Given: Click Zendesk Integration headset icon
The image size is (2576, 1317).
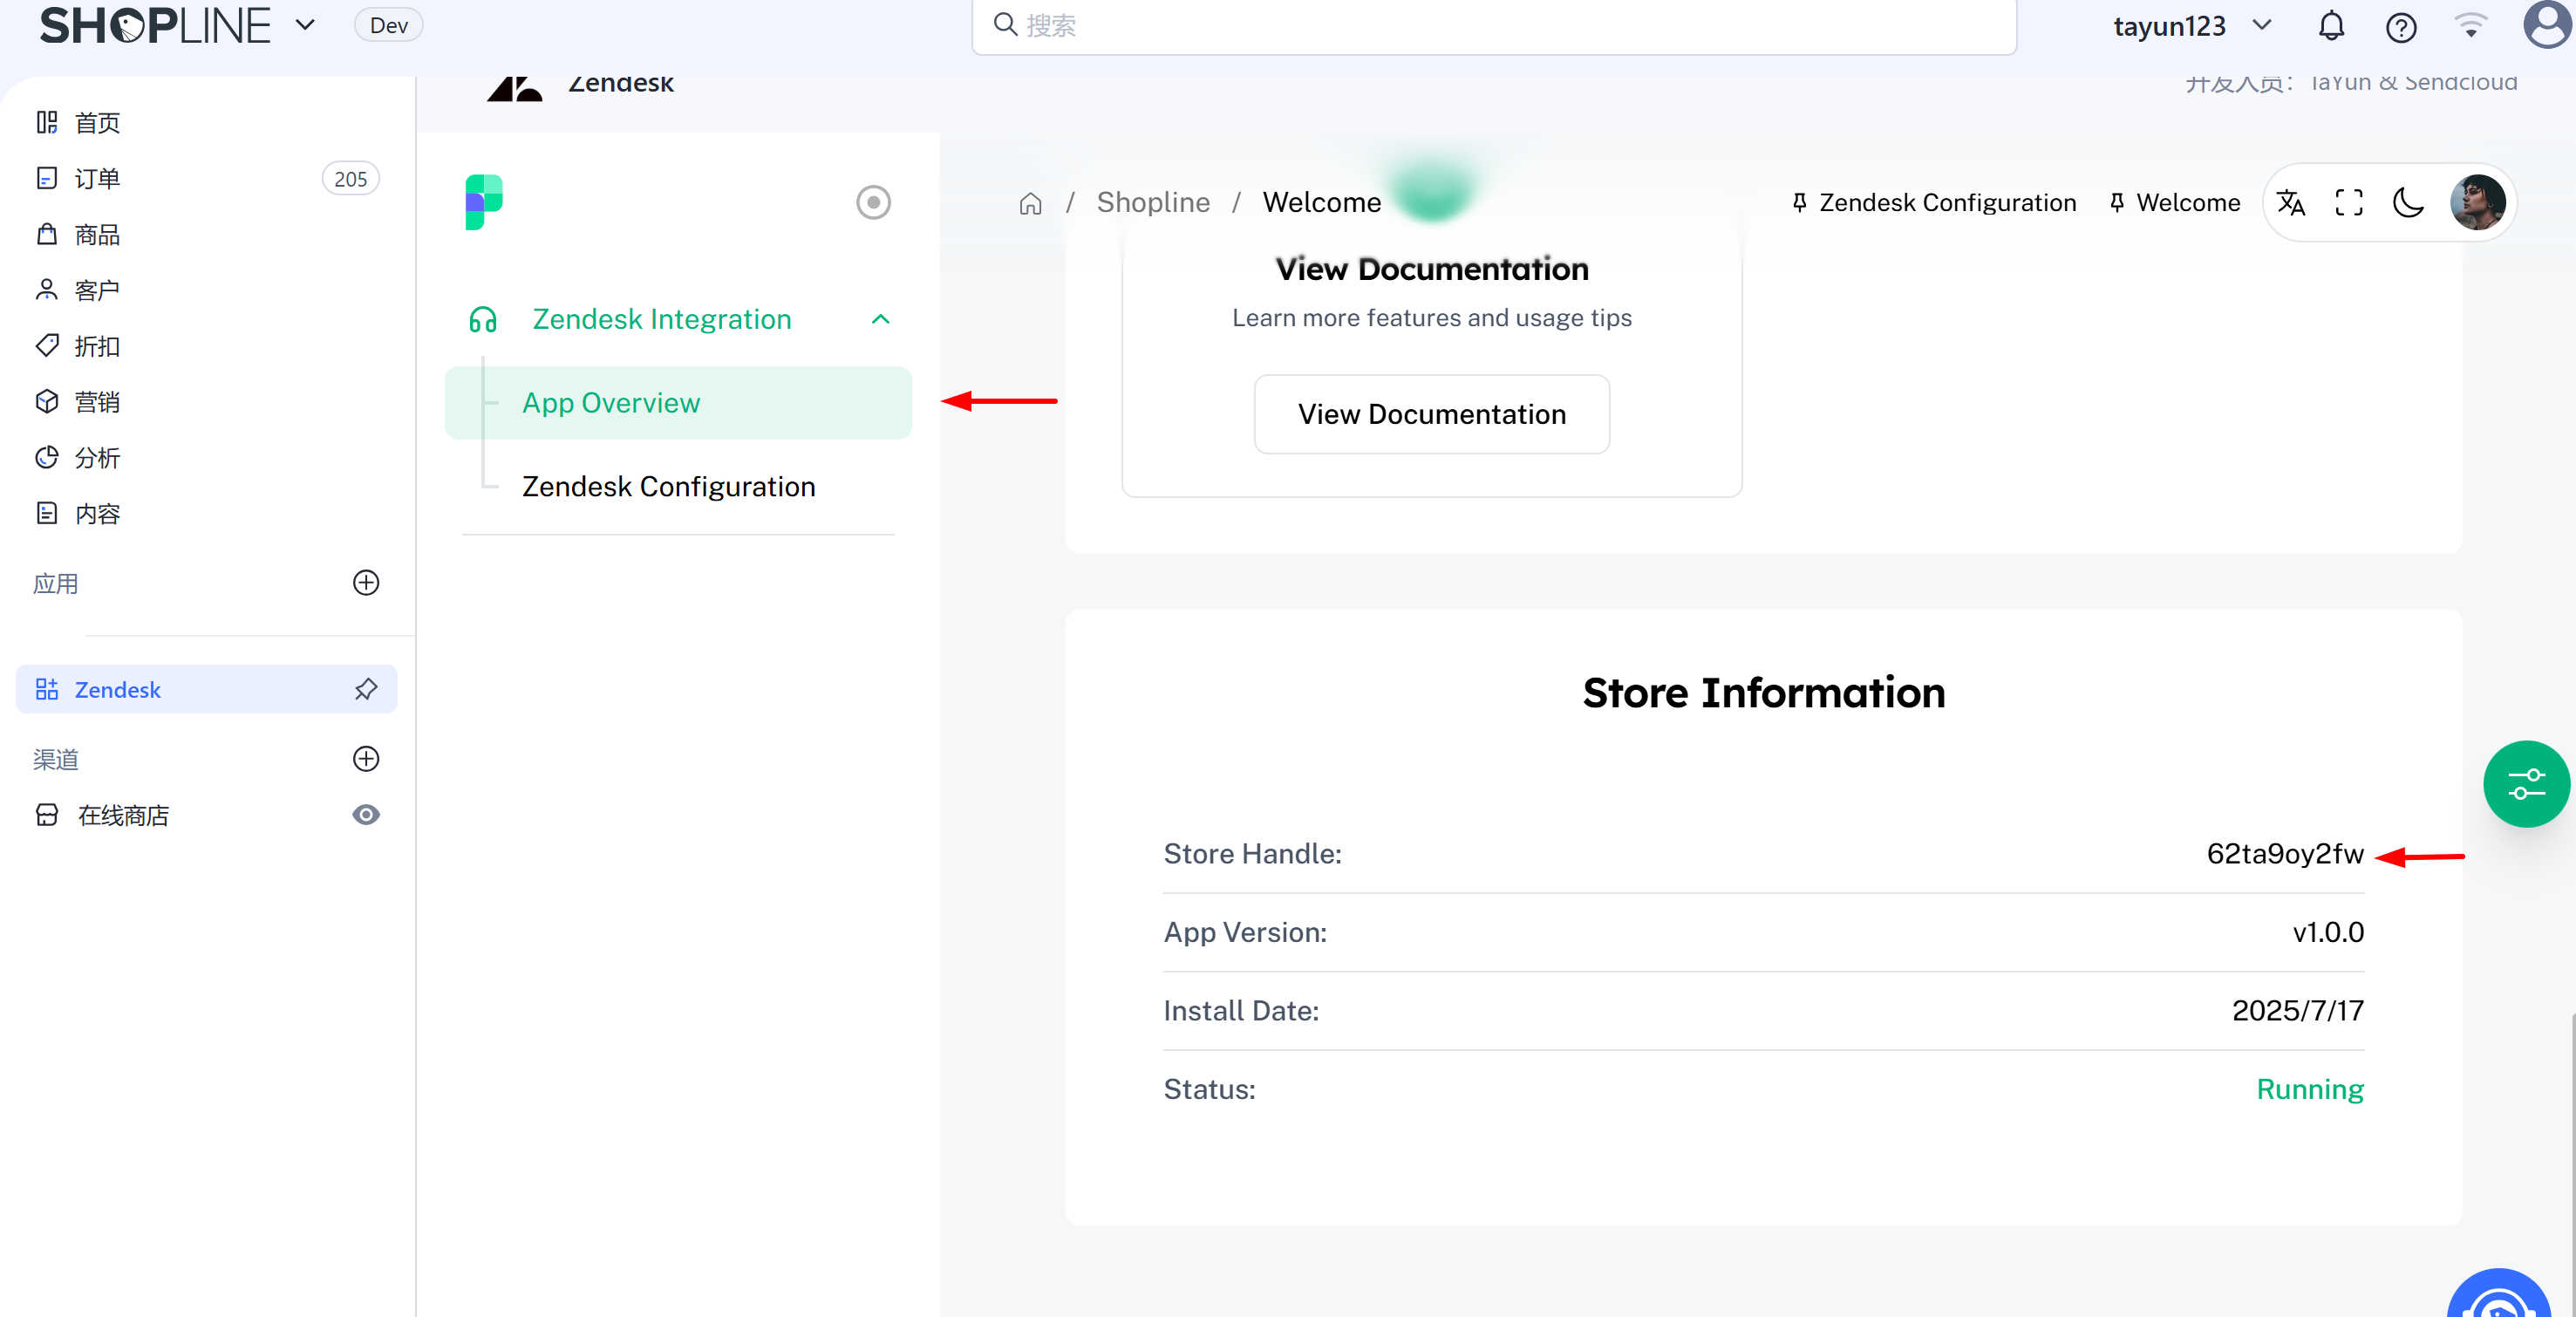Looking at the screenshot, I should (x=483, y=319).
